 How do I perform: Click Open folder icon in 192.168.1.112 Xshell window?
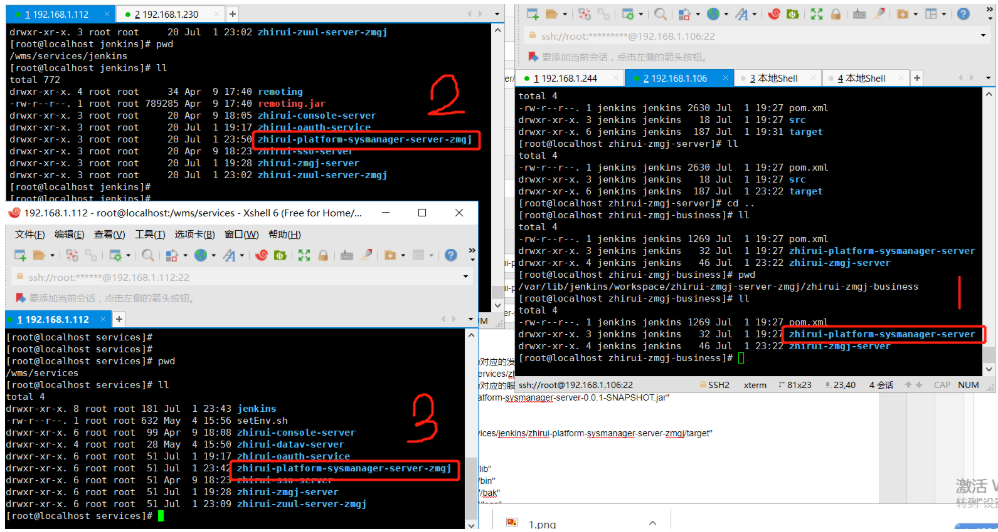click(39, 255)
